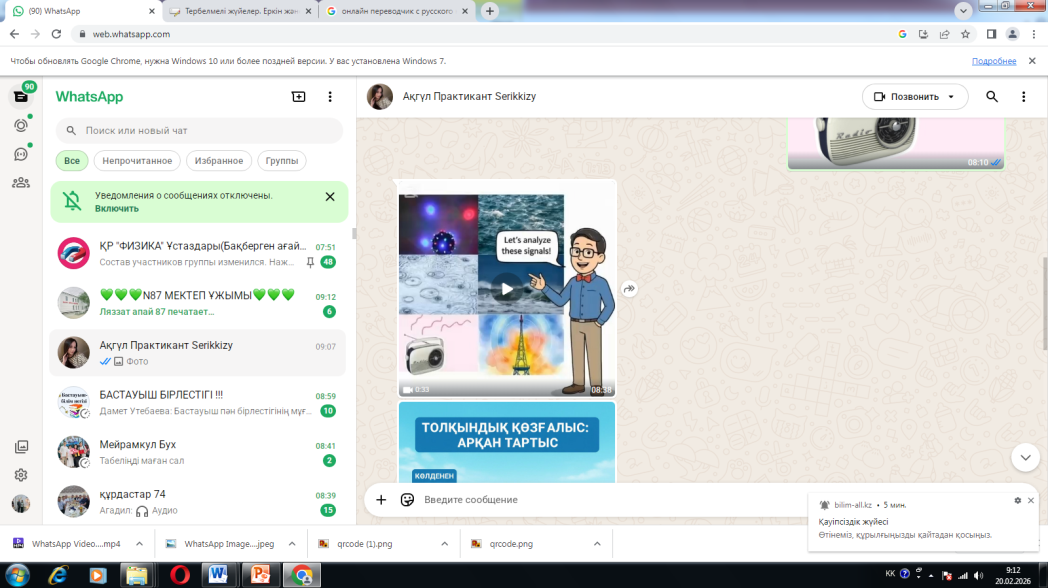The height and width of the screenshot is (588, 1048).
Task: Jump to latest messages with down arrow
Action: click(x=1025, y=458)
